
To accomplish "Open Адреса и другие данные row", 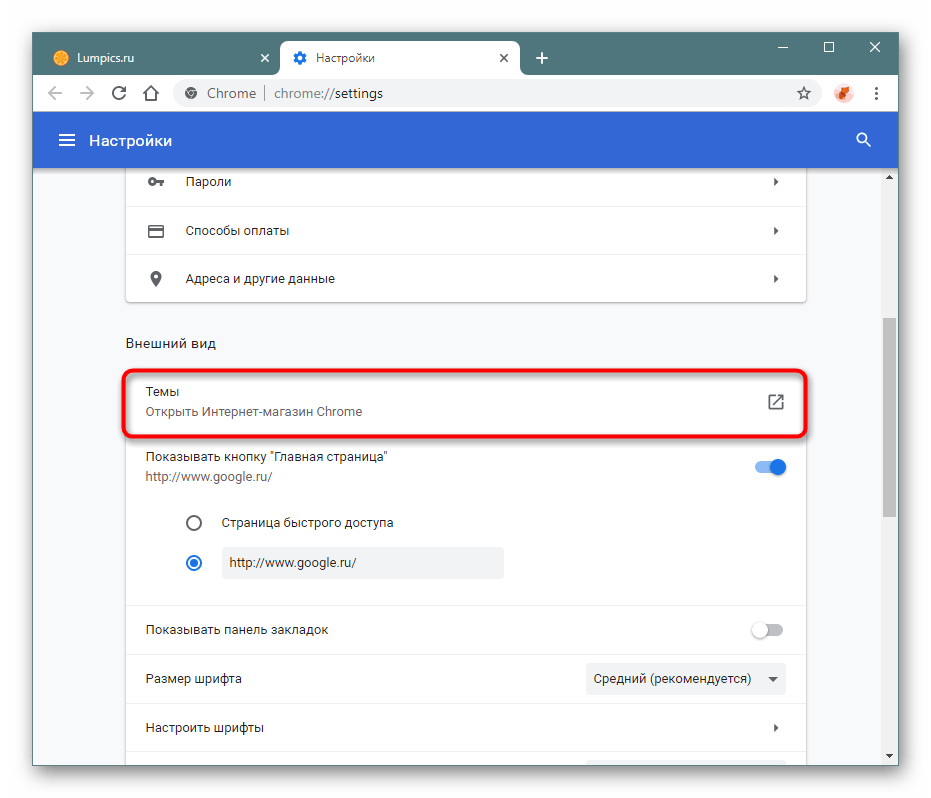I will click(x=466, y=278).
